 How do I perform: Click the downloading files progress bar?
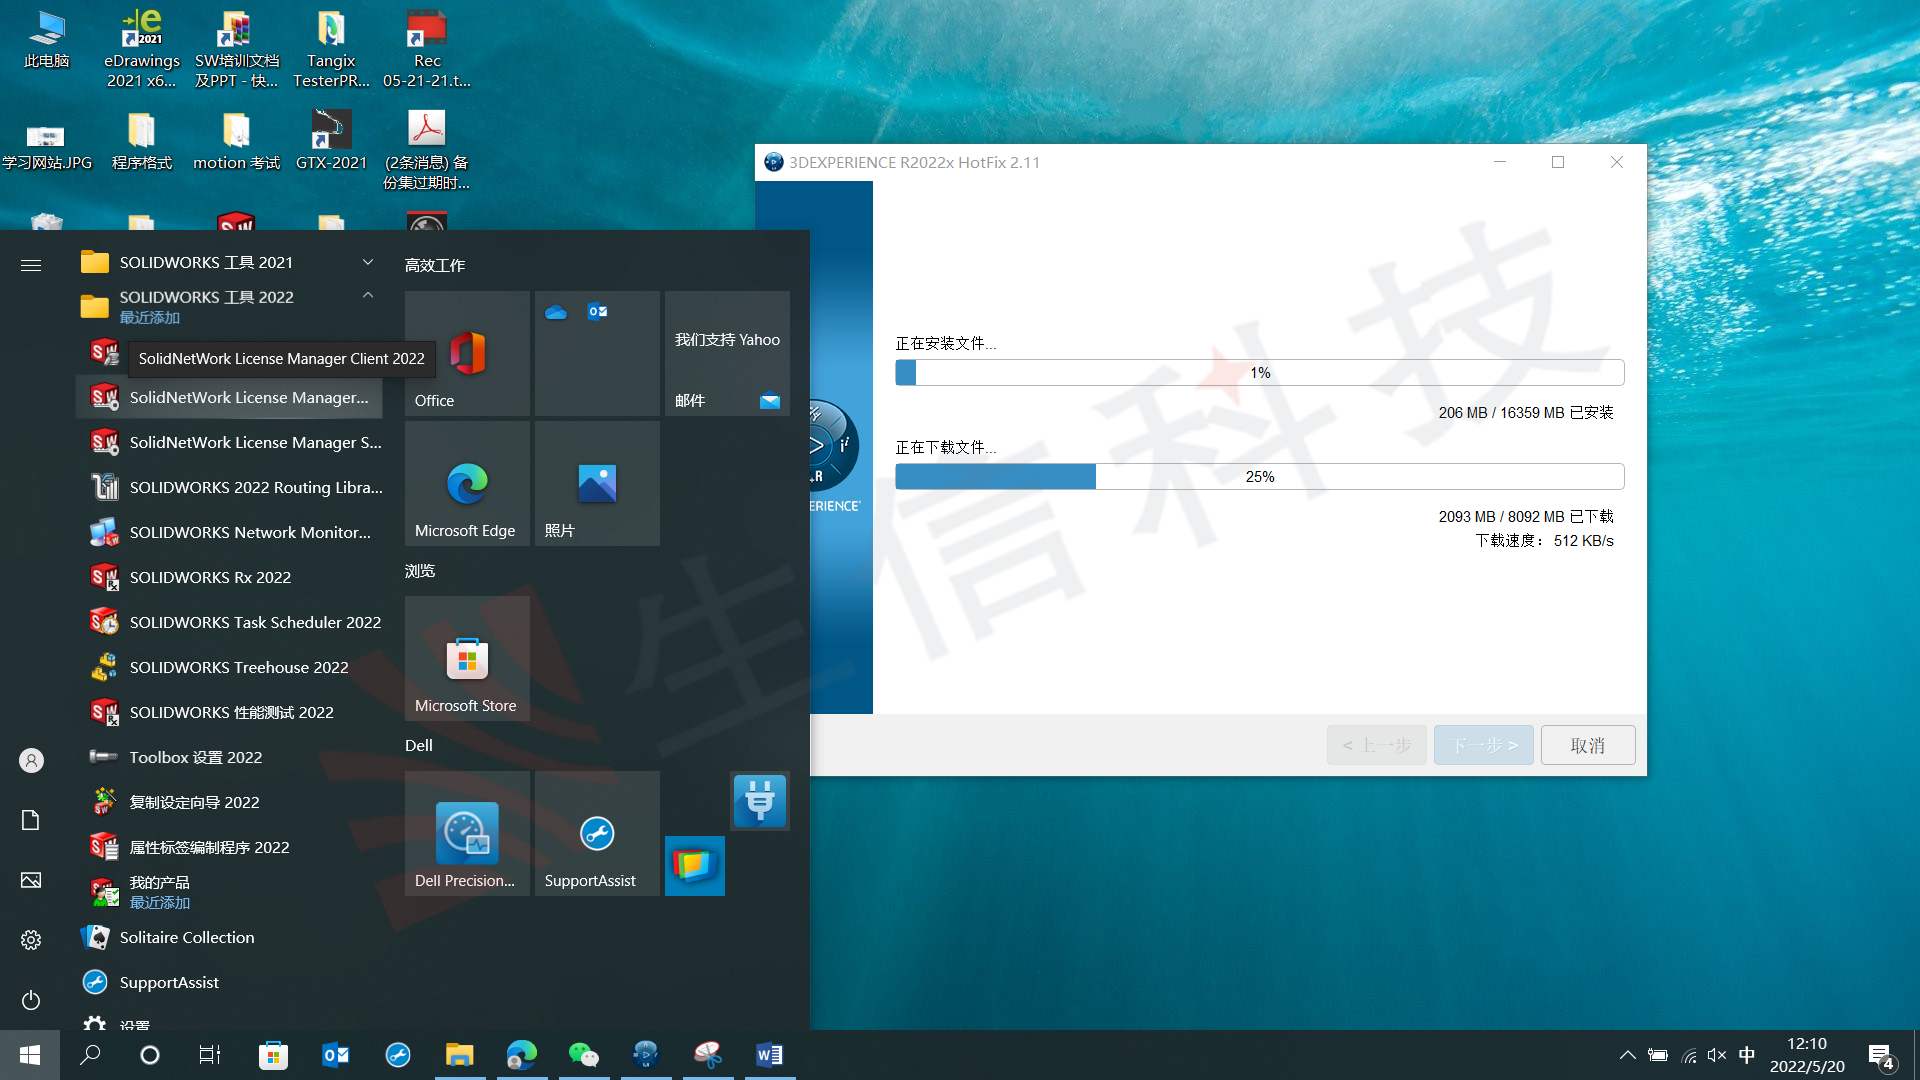click(x=1260, y=476)
